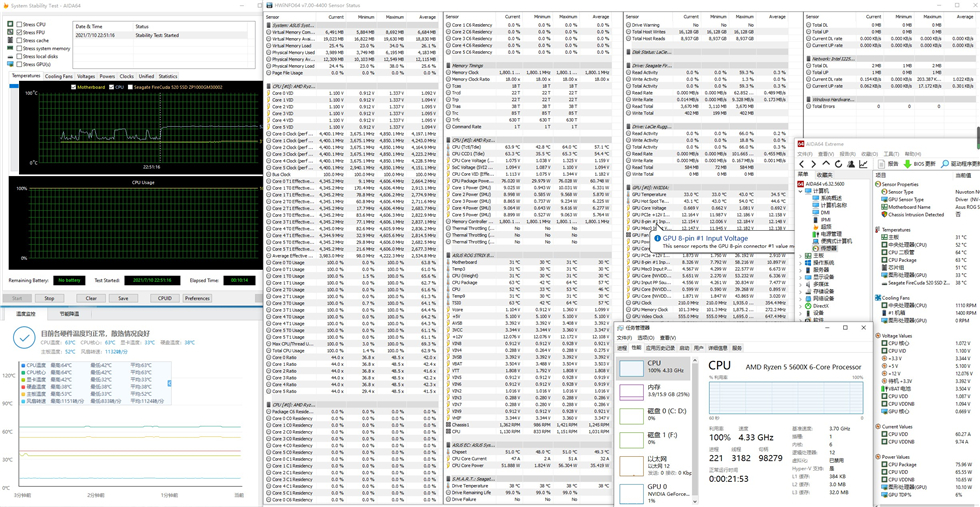Image resolution: width=980 pixels, height=507 pixels.
Task: Click the CPUID button
Action: (x=164, y=298)
